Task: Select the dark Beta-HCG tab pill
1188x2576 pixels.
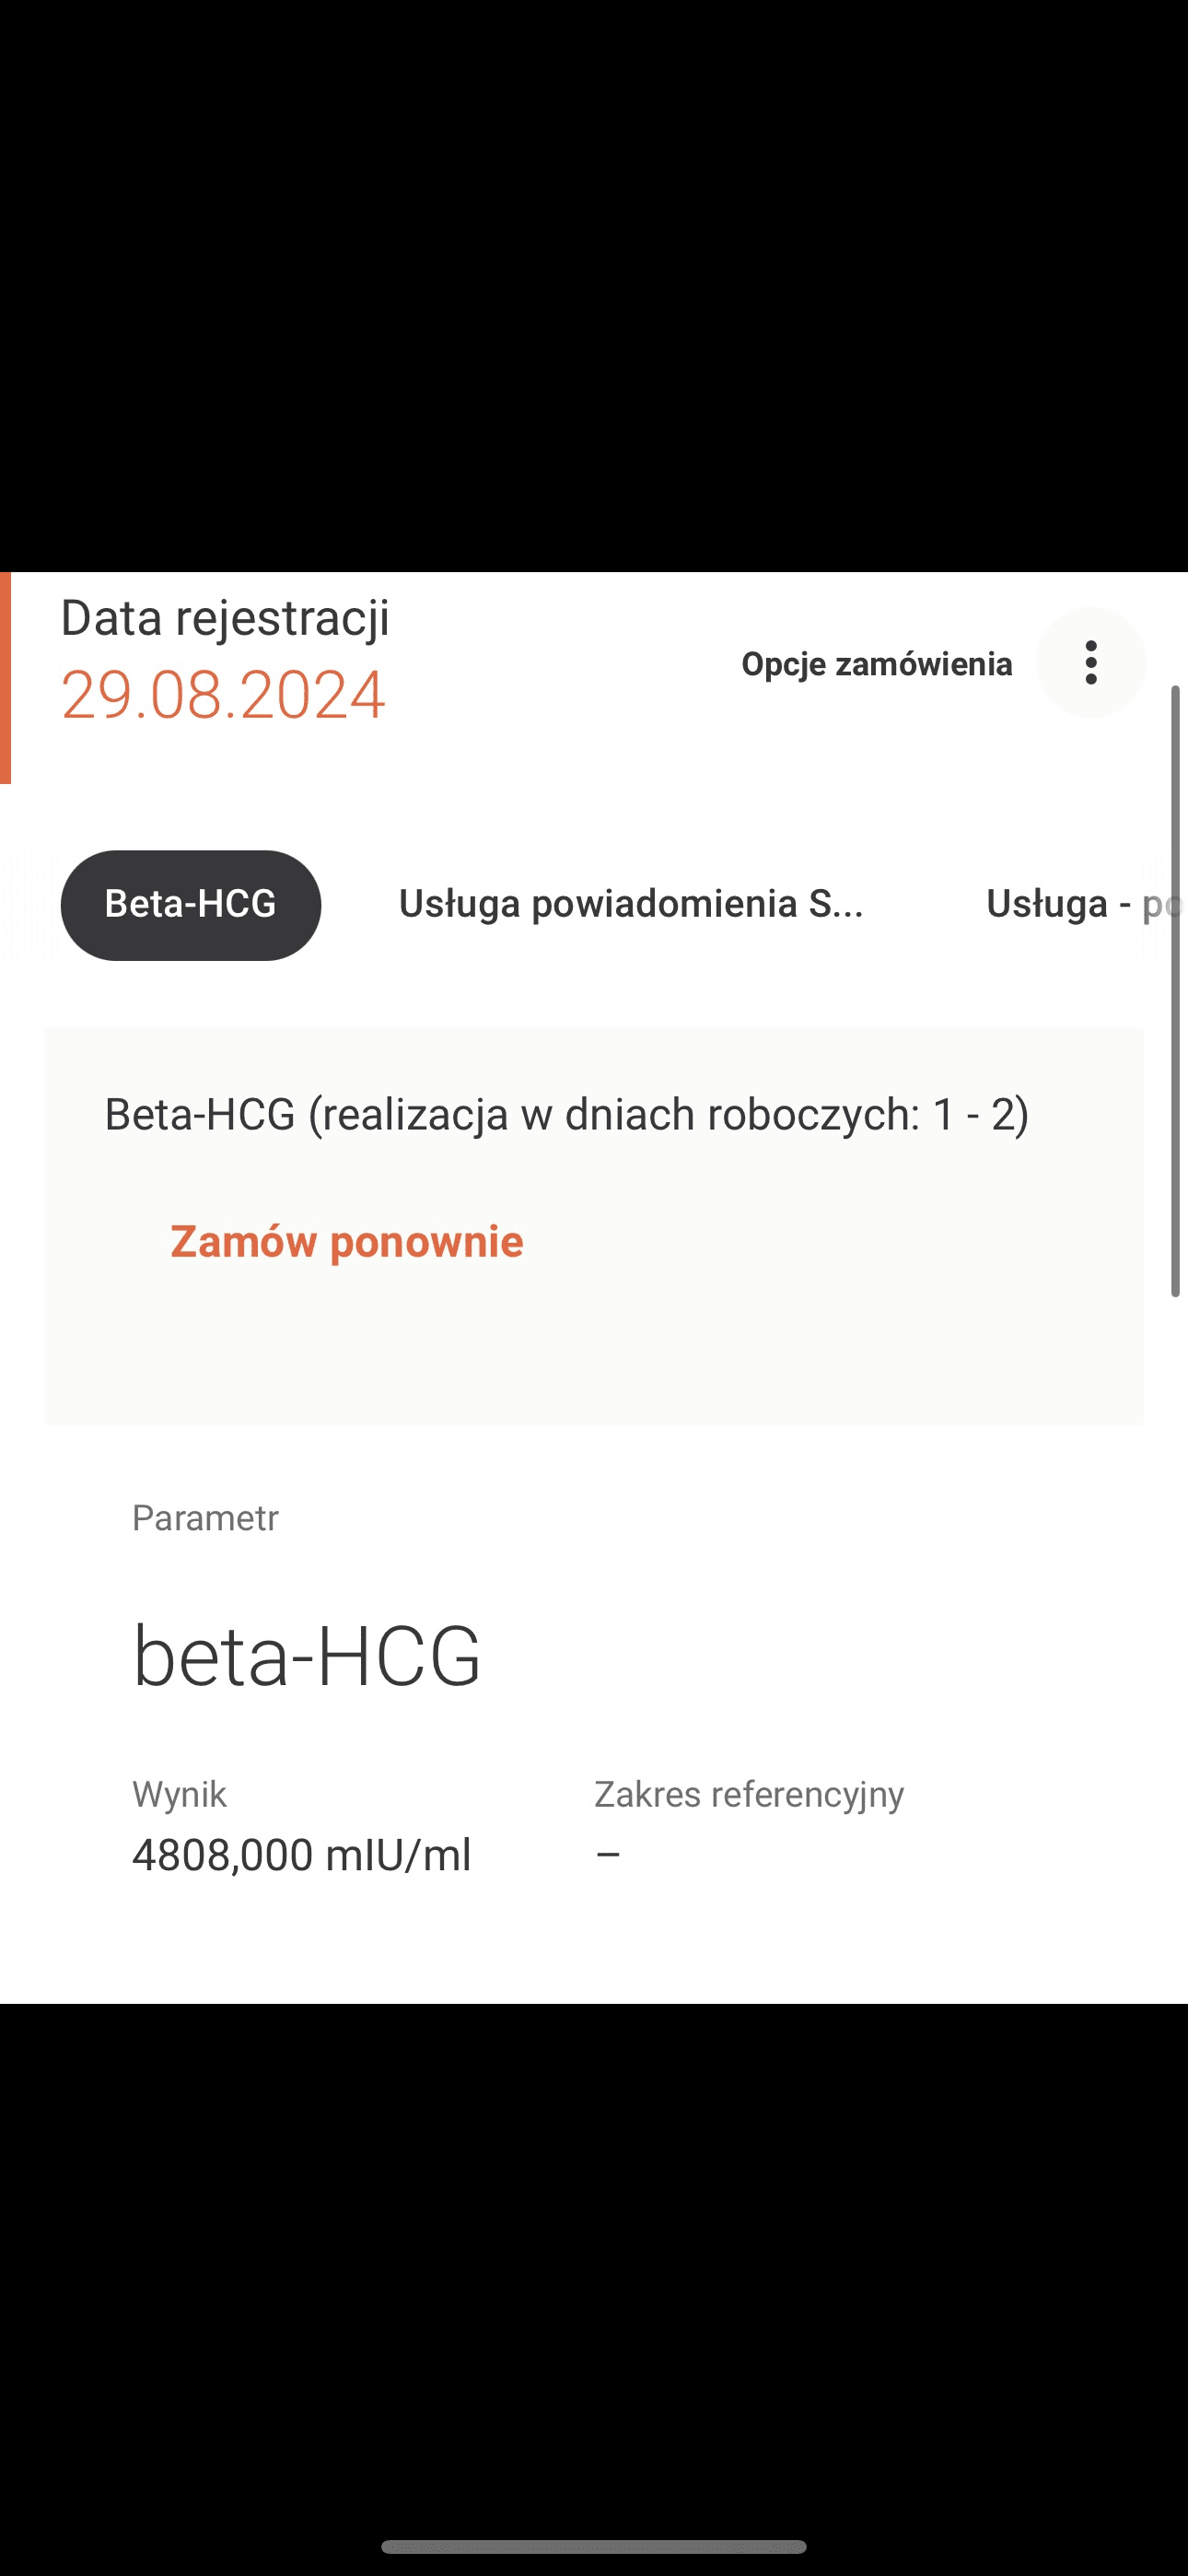Action: point(190,904)
